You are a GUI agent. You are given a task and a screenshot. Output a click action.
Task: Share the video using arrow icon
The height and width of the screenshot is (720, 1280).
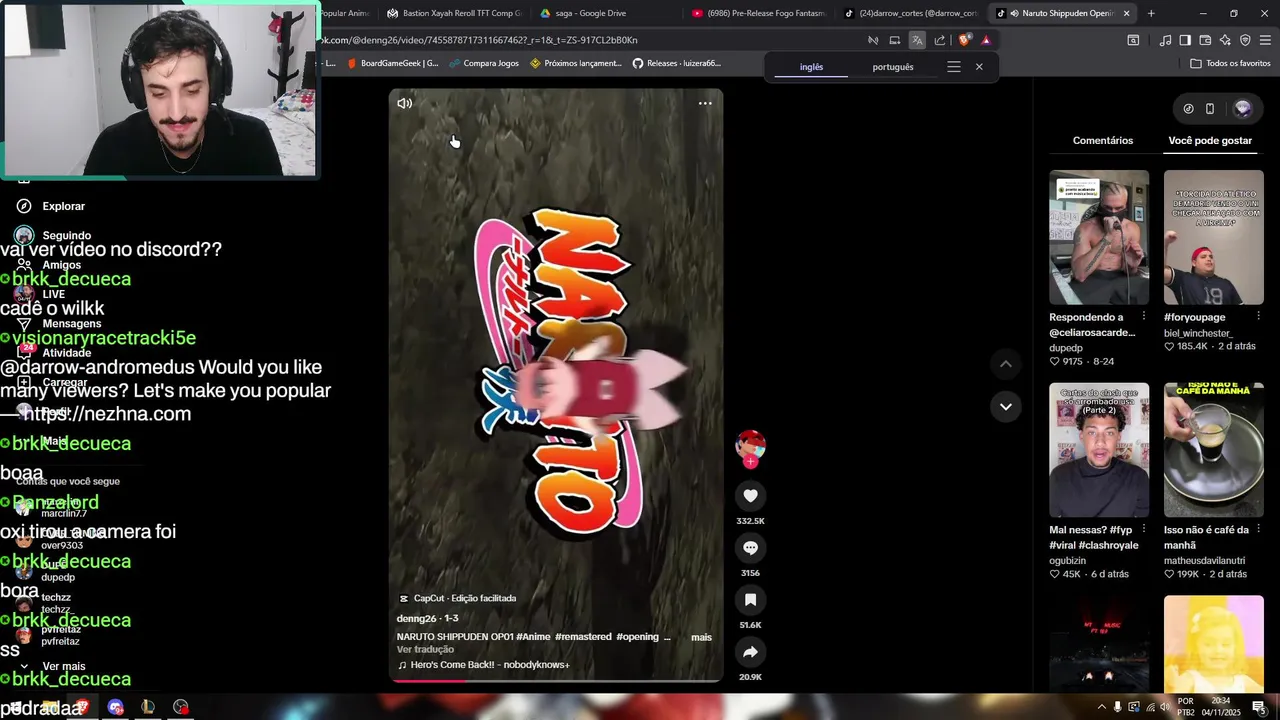750,652
